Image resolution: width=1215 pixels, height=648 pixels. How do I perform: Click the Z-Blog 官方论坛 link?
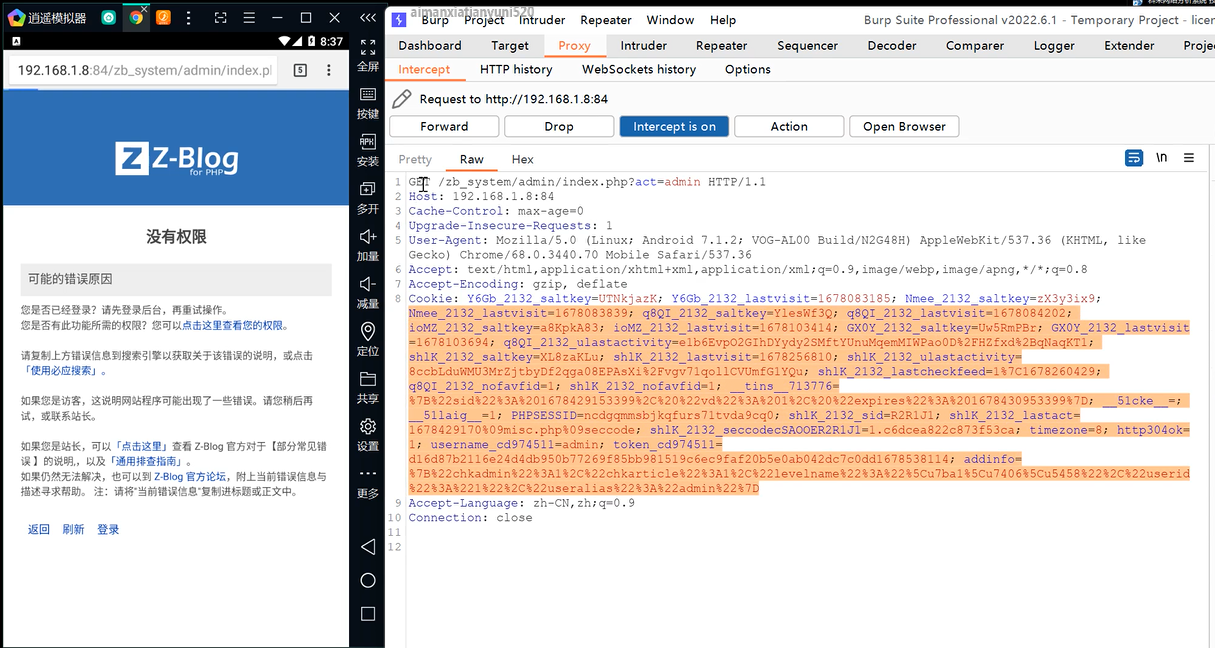tap(190, 476)
